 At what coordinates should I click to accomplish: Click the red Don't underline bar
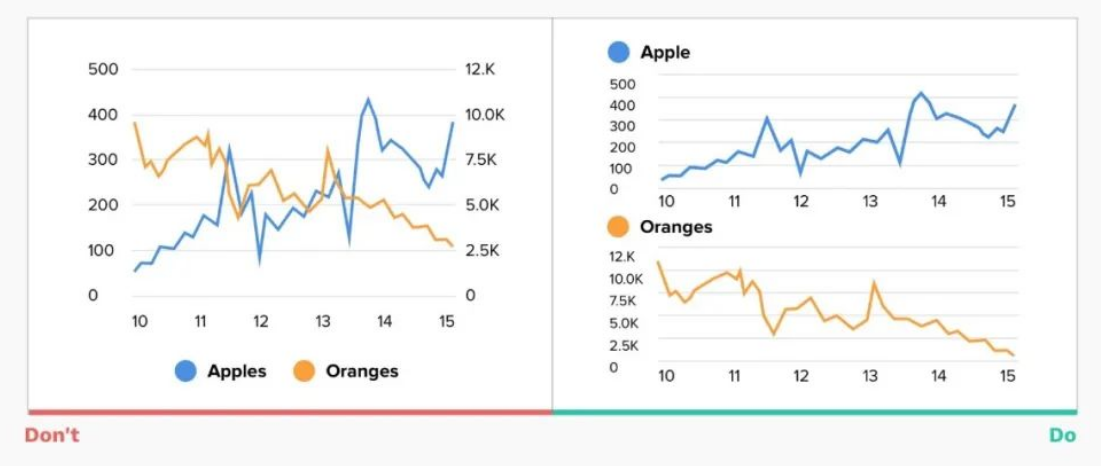click(290, 412)
